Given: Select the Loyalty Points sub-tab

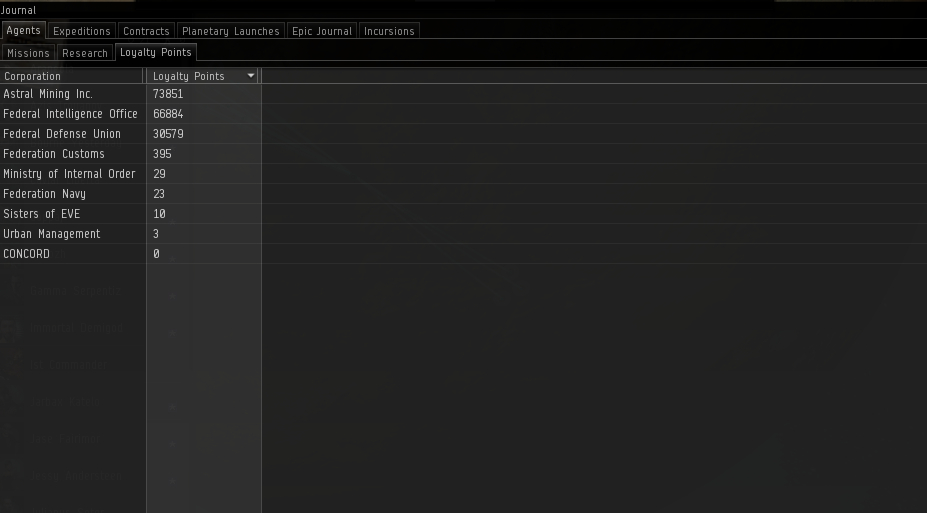Looking at the screenshot, I should (155, 52).
